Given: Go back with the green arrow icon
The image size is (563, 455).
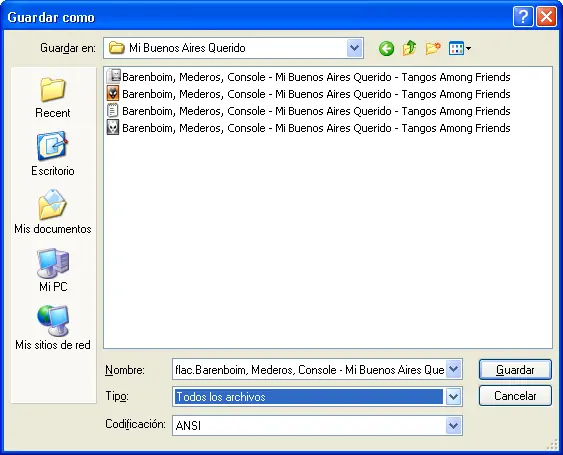Looking at the screenshot, I should point(386,48).
